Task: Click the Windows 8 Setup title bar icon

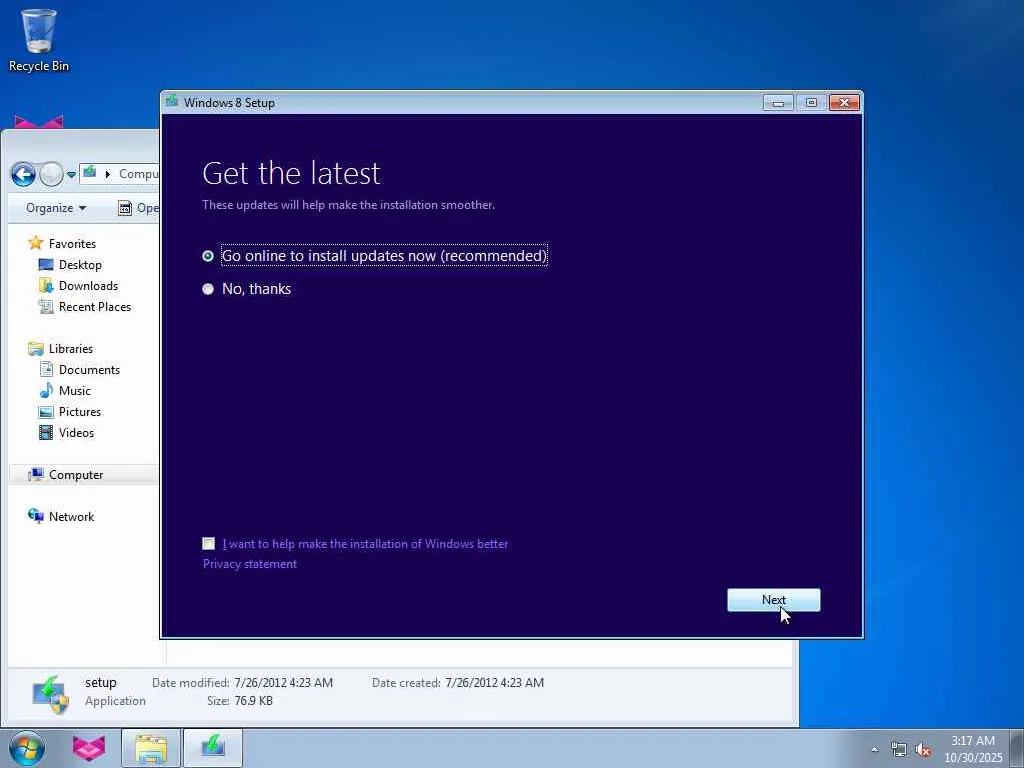Action: point(172,101)
